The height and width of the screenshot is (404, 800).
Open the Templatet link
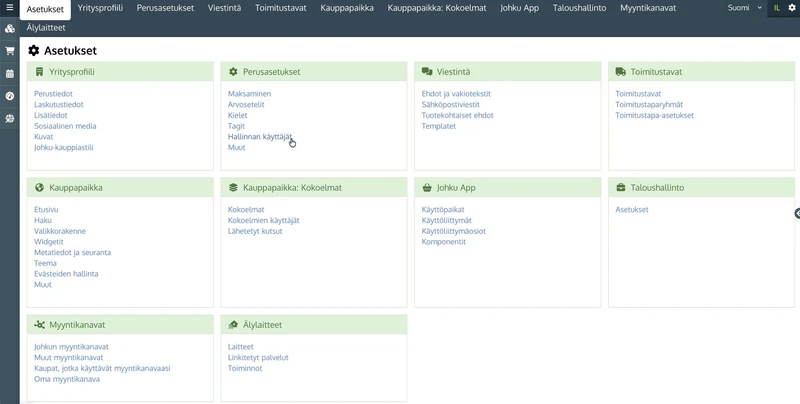click(439, 126)
